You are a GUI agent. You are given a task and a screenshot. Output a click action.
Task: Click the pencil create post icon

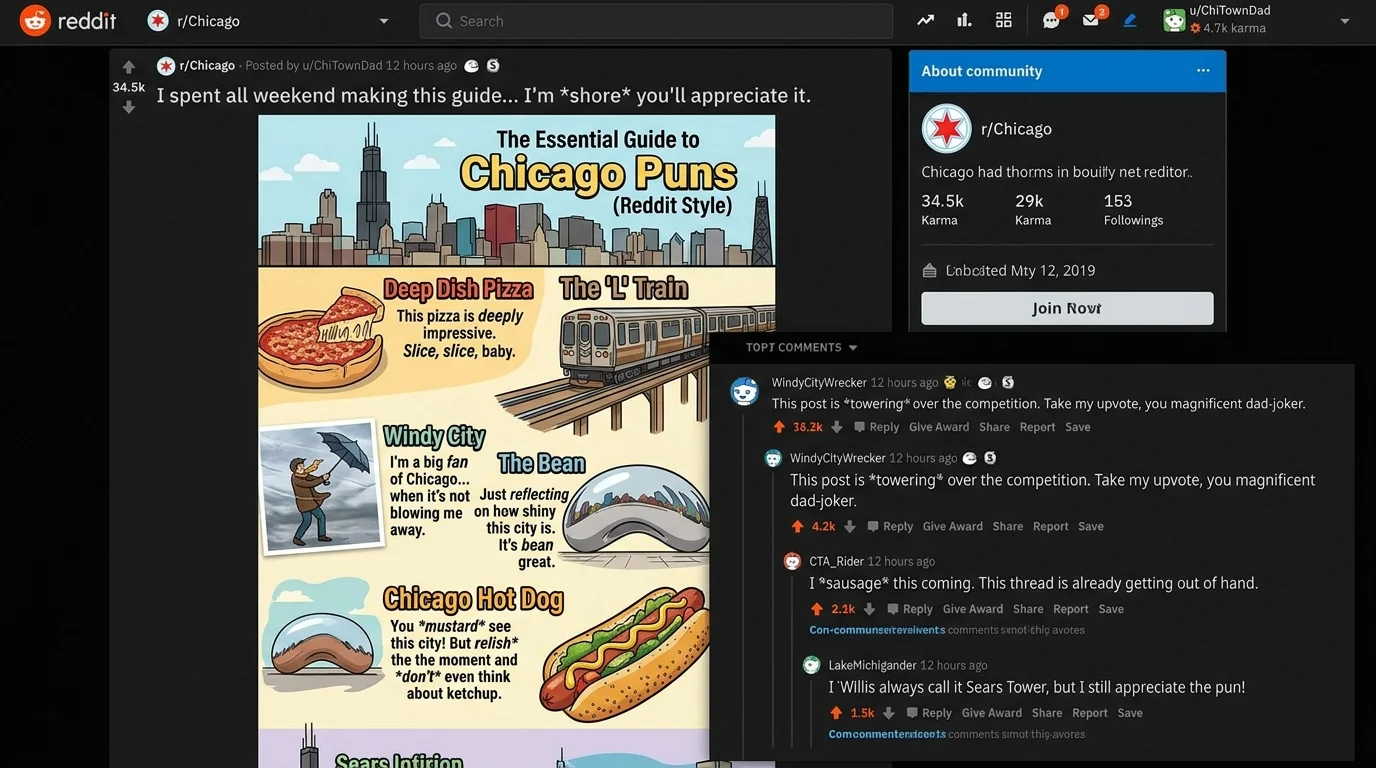tap(1130, 20)
